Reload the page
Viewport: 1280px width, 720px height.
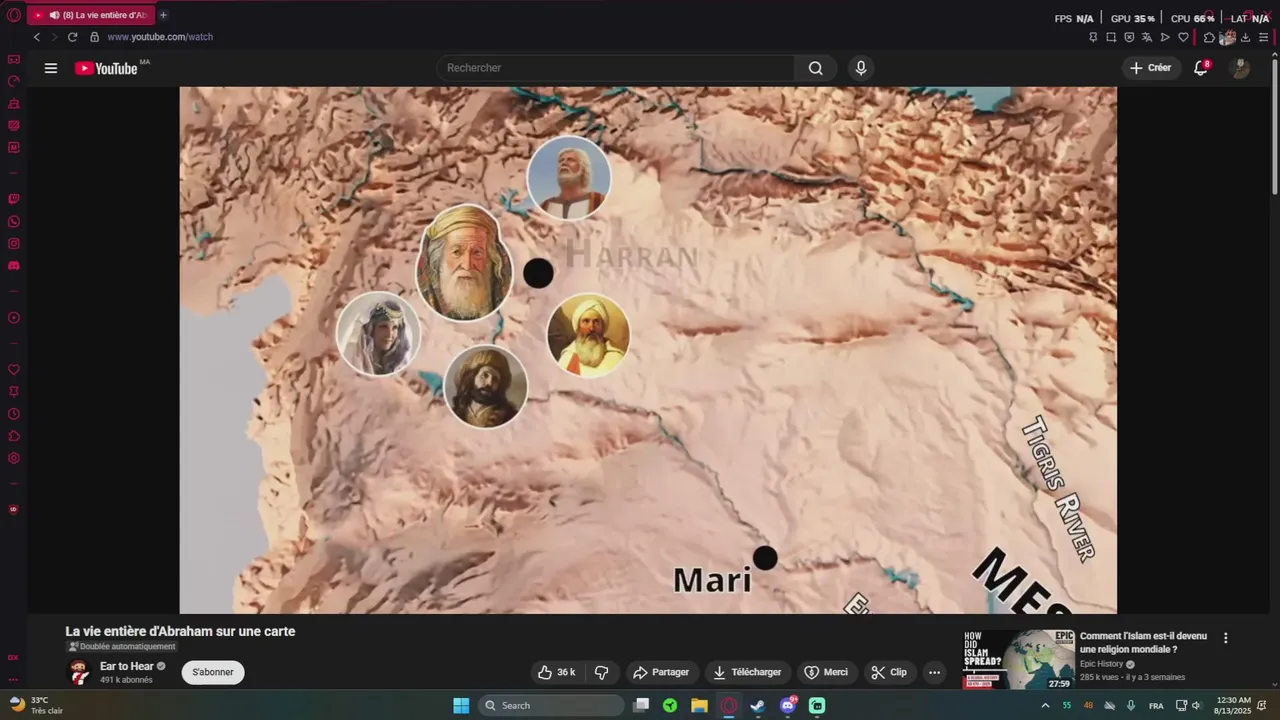pos(73,37)
